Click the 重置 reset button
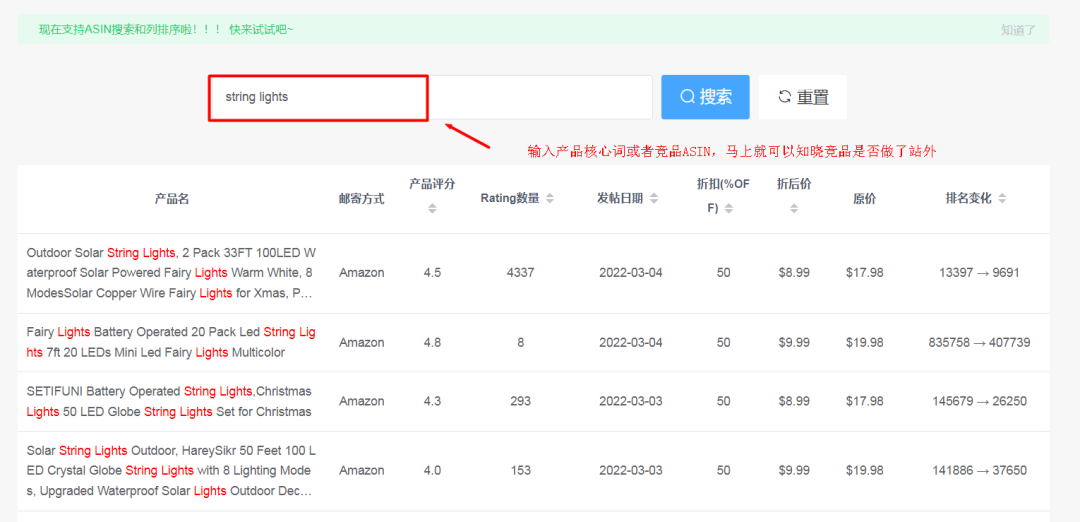Screen dimensions: 1080x522 (802, 97)
